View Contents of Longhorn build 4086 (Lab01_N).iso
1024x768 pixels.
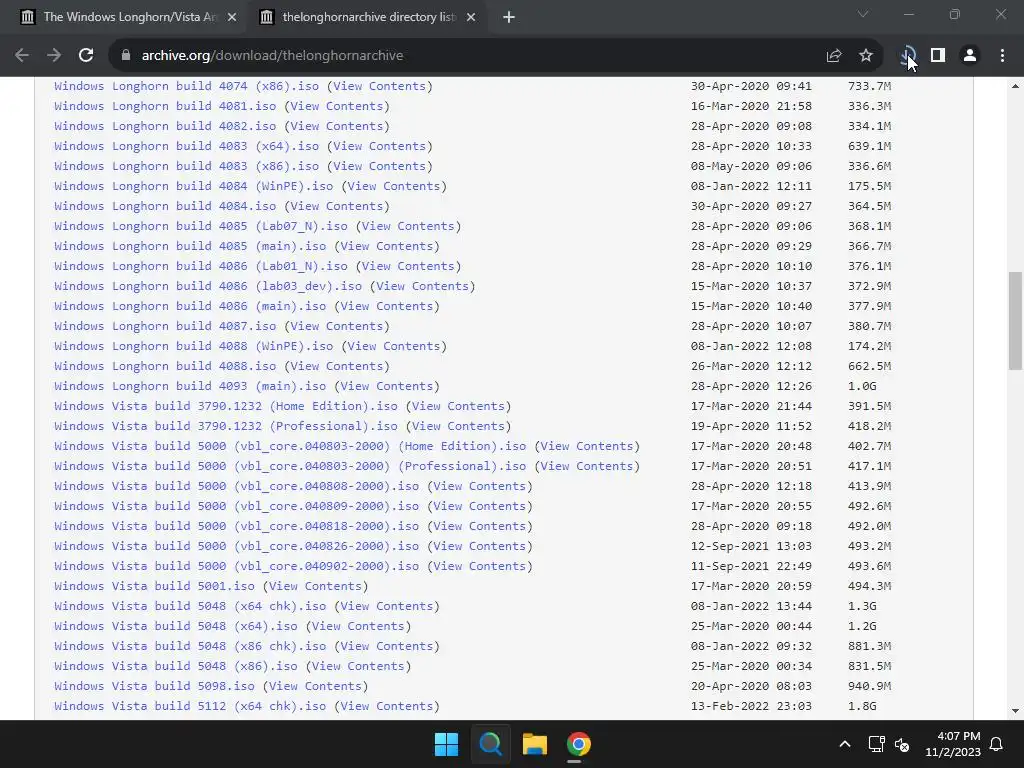tap(408, 266)
